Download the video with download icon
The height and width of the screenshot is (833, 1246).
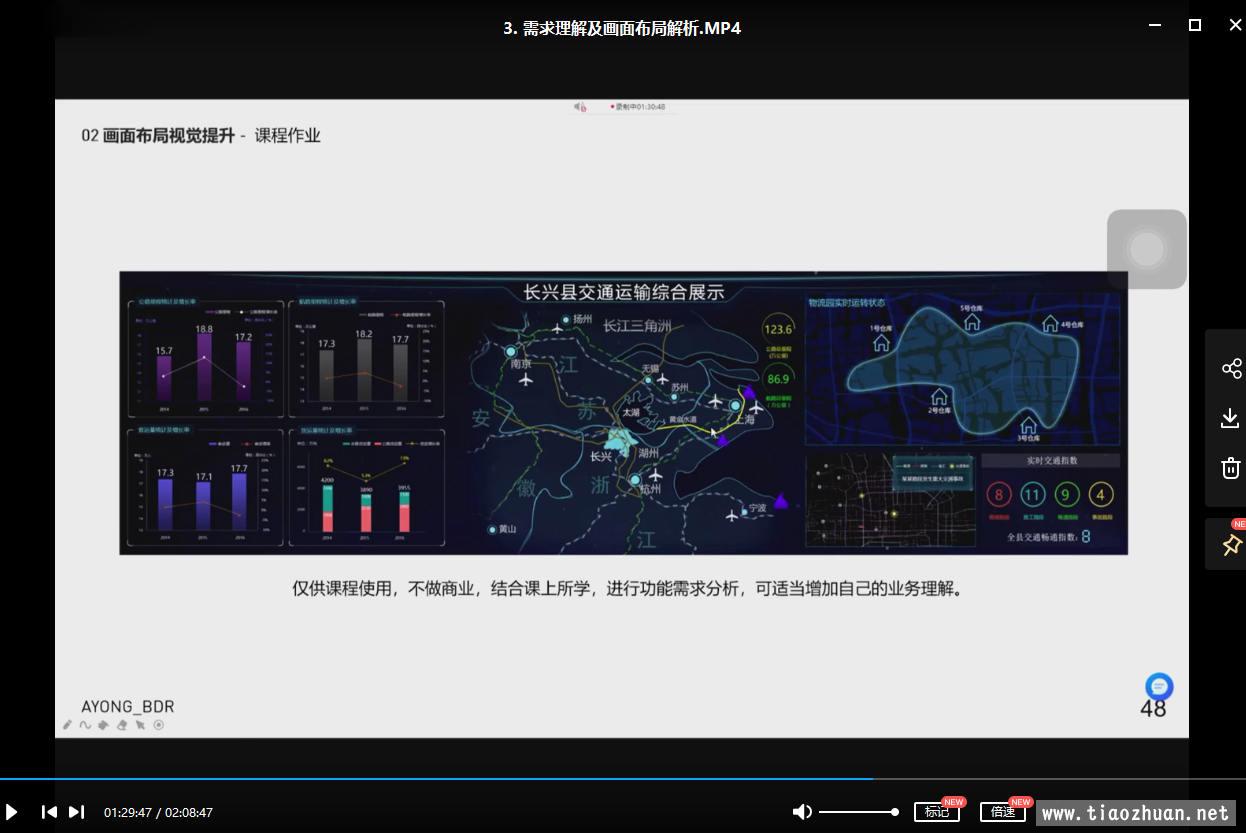pos(1231,418)
